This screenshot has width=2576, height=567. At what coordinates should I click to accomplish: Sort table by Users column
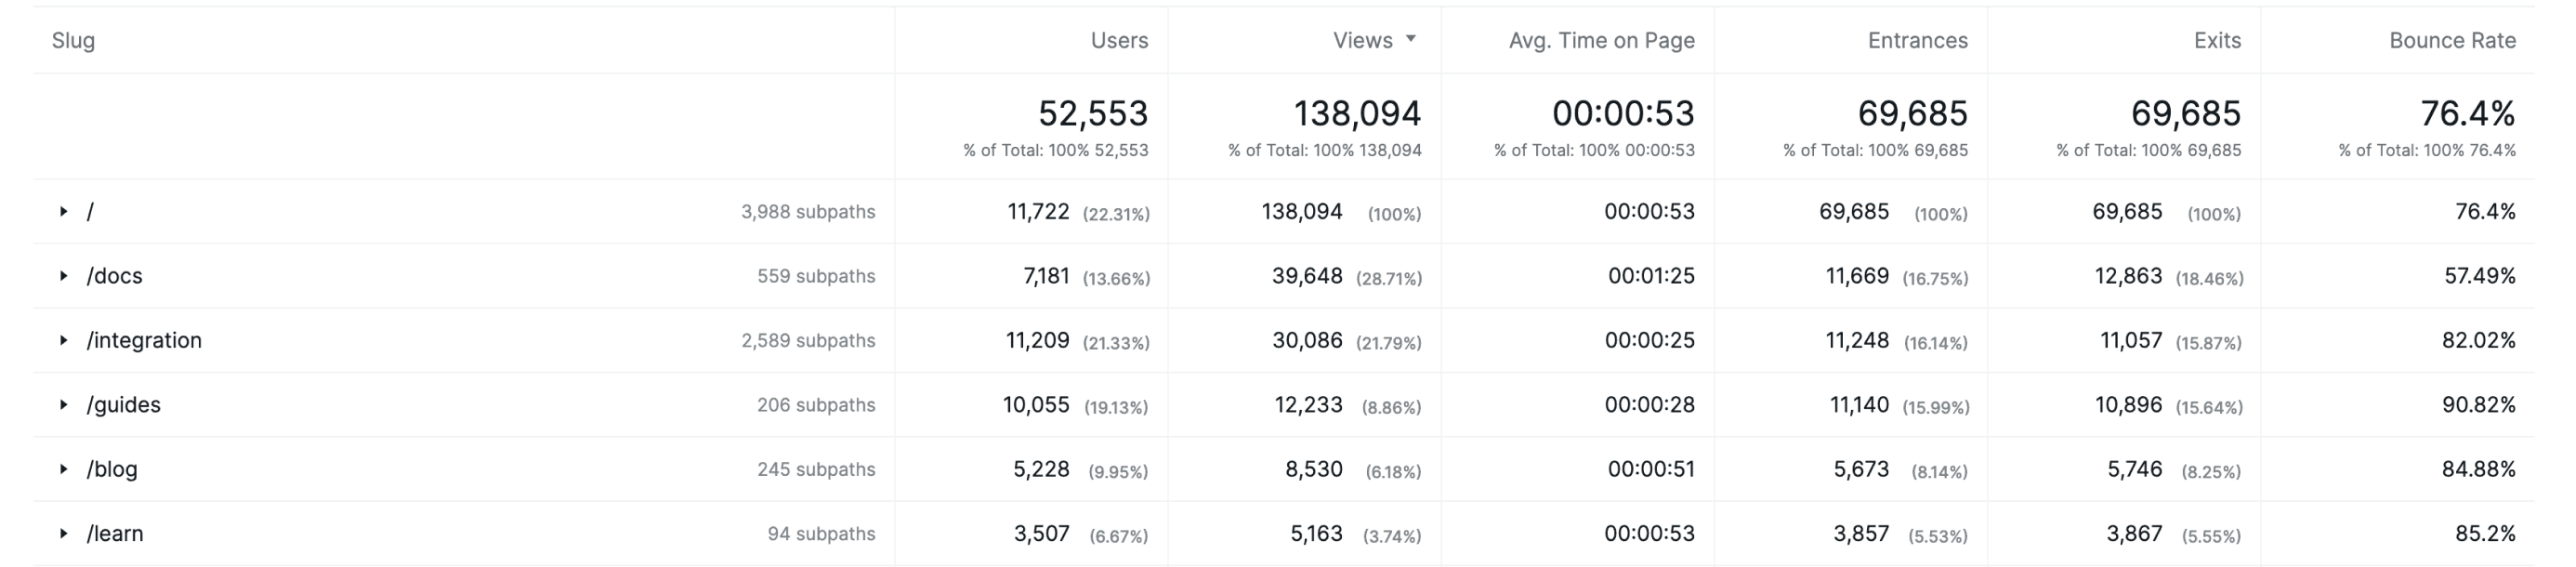tap(1118, 41)
